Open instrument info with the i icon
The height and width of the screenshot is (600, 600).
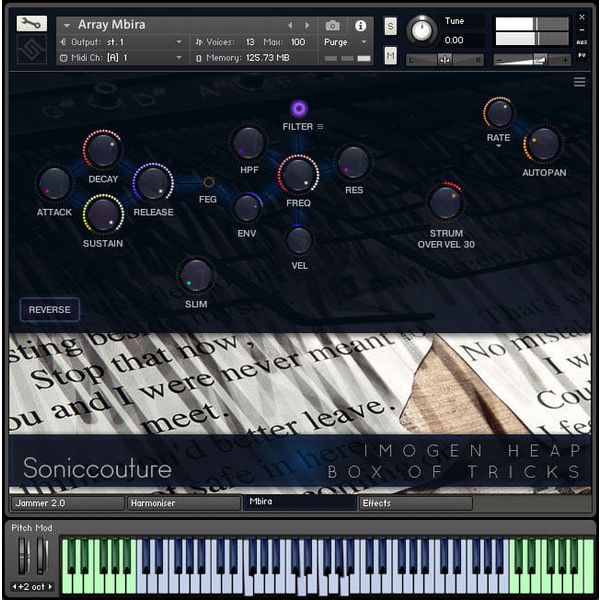coord(360,26)
